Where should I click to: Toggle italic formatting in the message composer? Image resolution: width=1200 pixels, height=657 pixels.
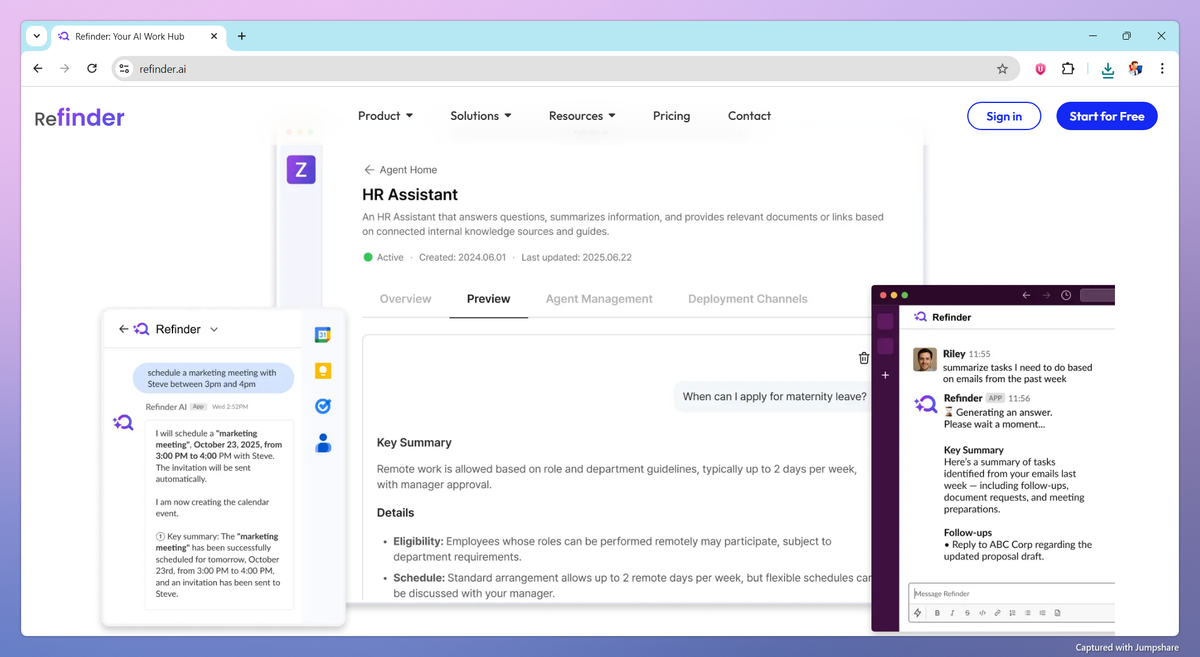(x=951, y=612)
